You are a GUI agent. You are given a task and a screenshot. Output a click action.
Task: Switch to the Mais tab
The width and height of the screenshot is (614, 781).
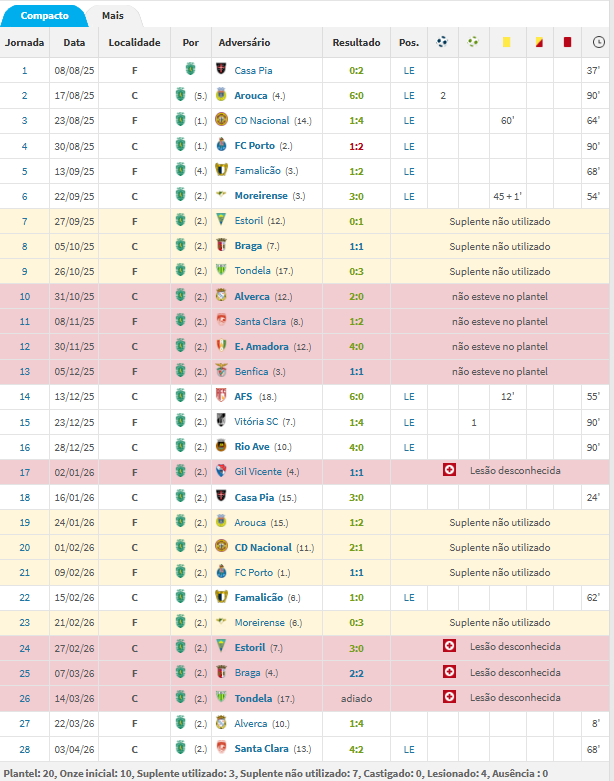click(x=113, y=16)
